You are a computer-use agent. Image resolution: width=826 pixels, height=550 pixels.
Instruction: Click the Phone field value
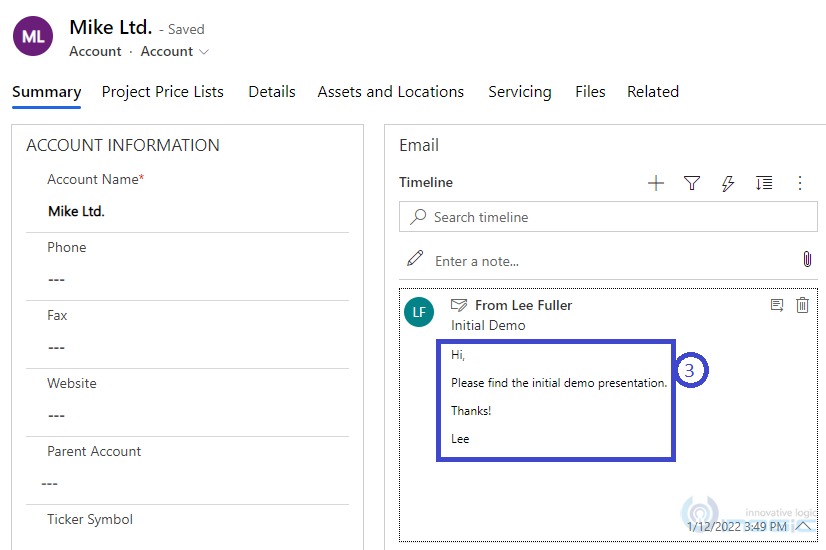pos(190,279)
